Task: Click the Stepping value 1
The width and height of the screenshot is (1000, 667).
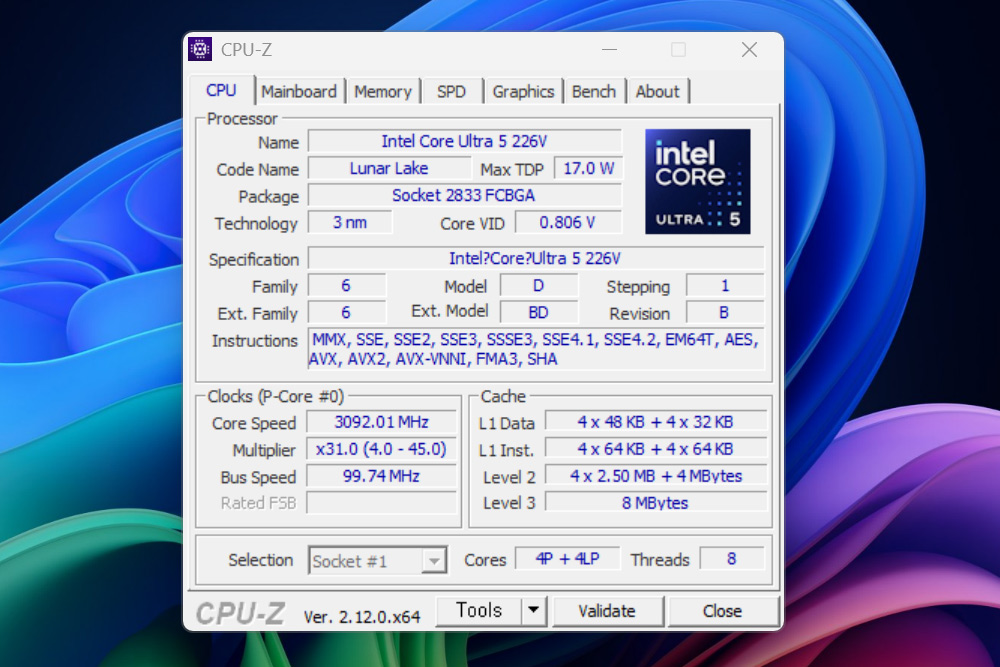Action: [x=725, y=286]
